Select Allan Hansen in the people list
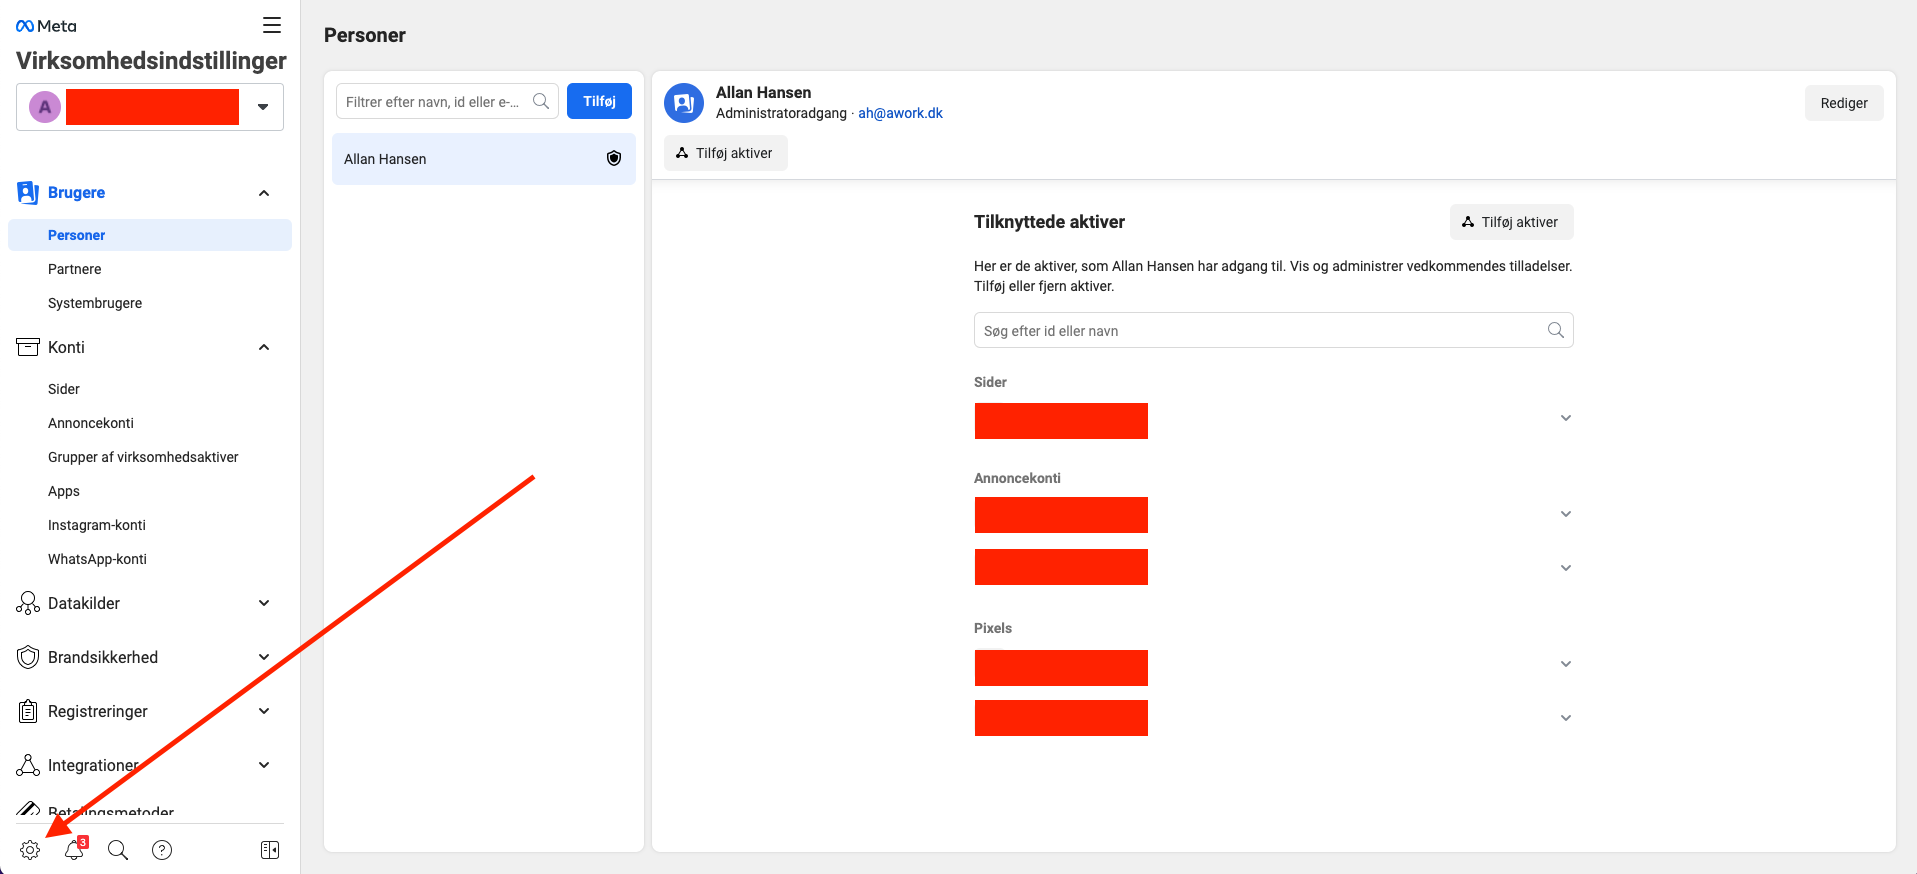The image size is (1917, 874). 484,159
